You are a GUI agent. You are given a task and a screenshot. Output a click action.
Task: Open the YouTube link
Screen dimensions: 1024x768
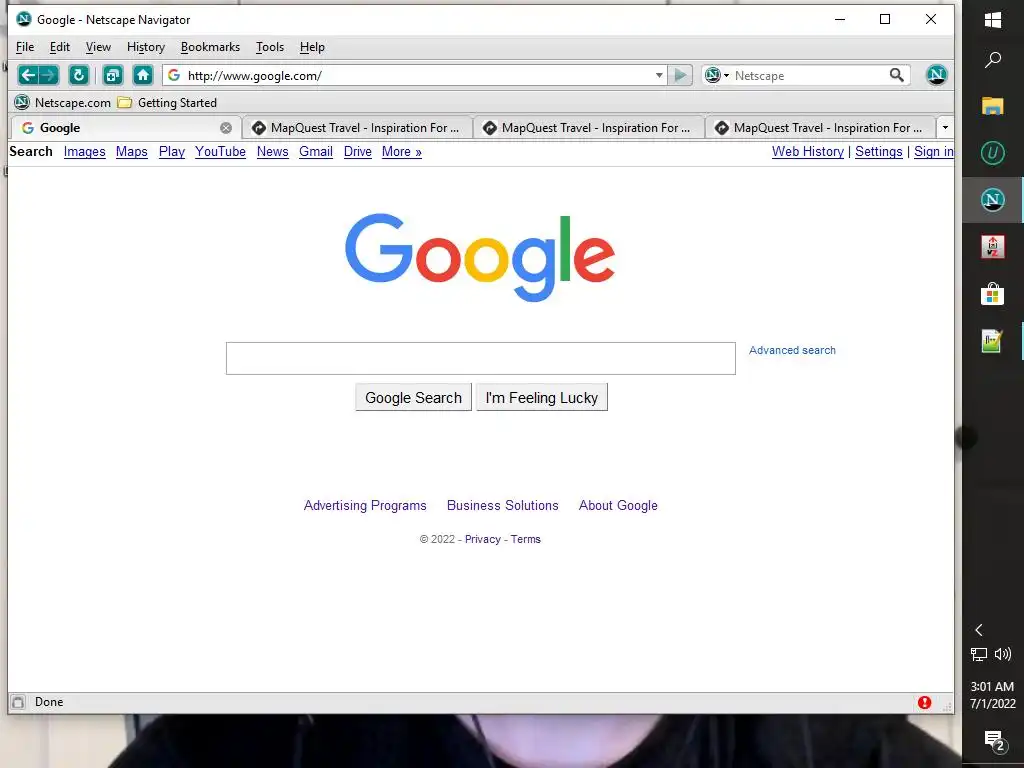[x=220, y=152]
